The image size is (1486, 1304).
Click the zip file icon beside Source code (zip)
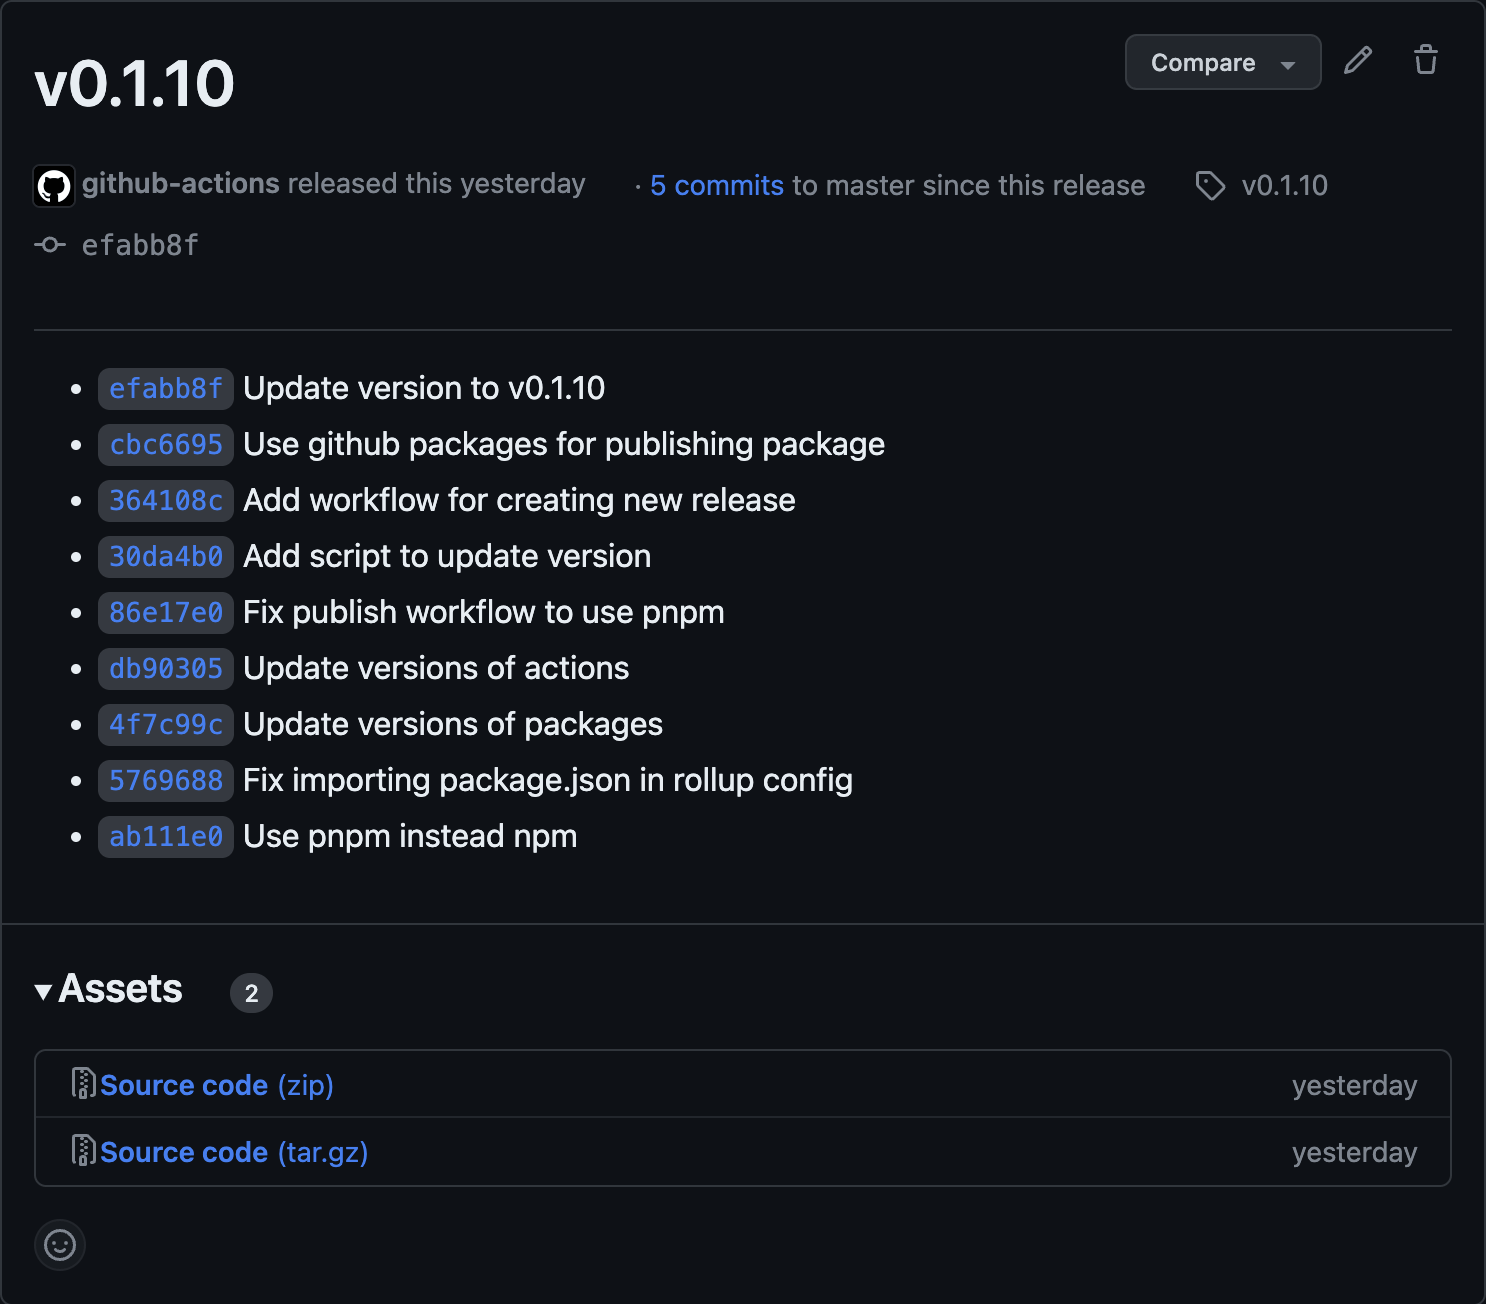[x=83, y=1084]
